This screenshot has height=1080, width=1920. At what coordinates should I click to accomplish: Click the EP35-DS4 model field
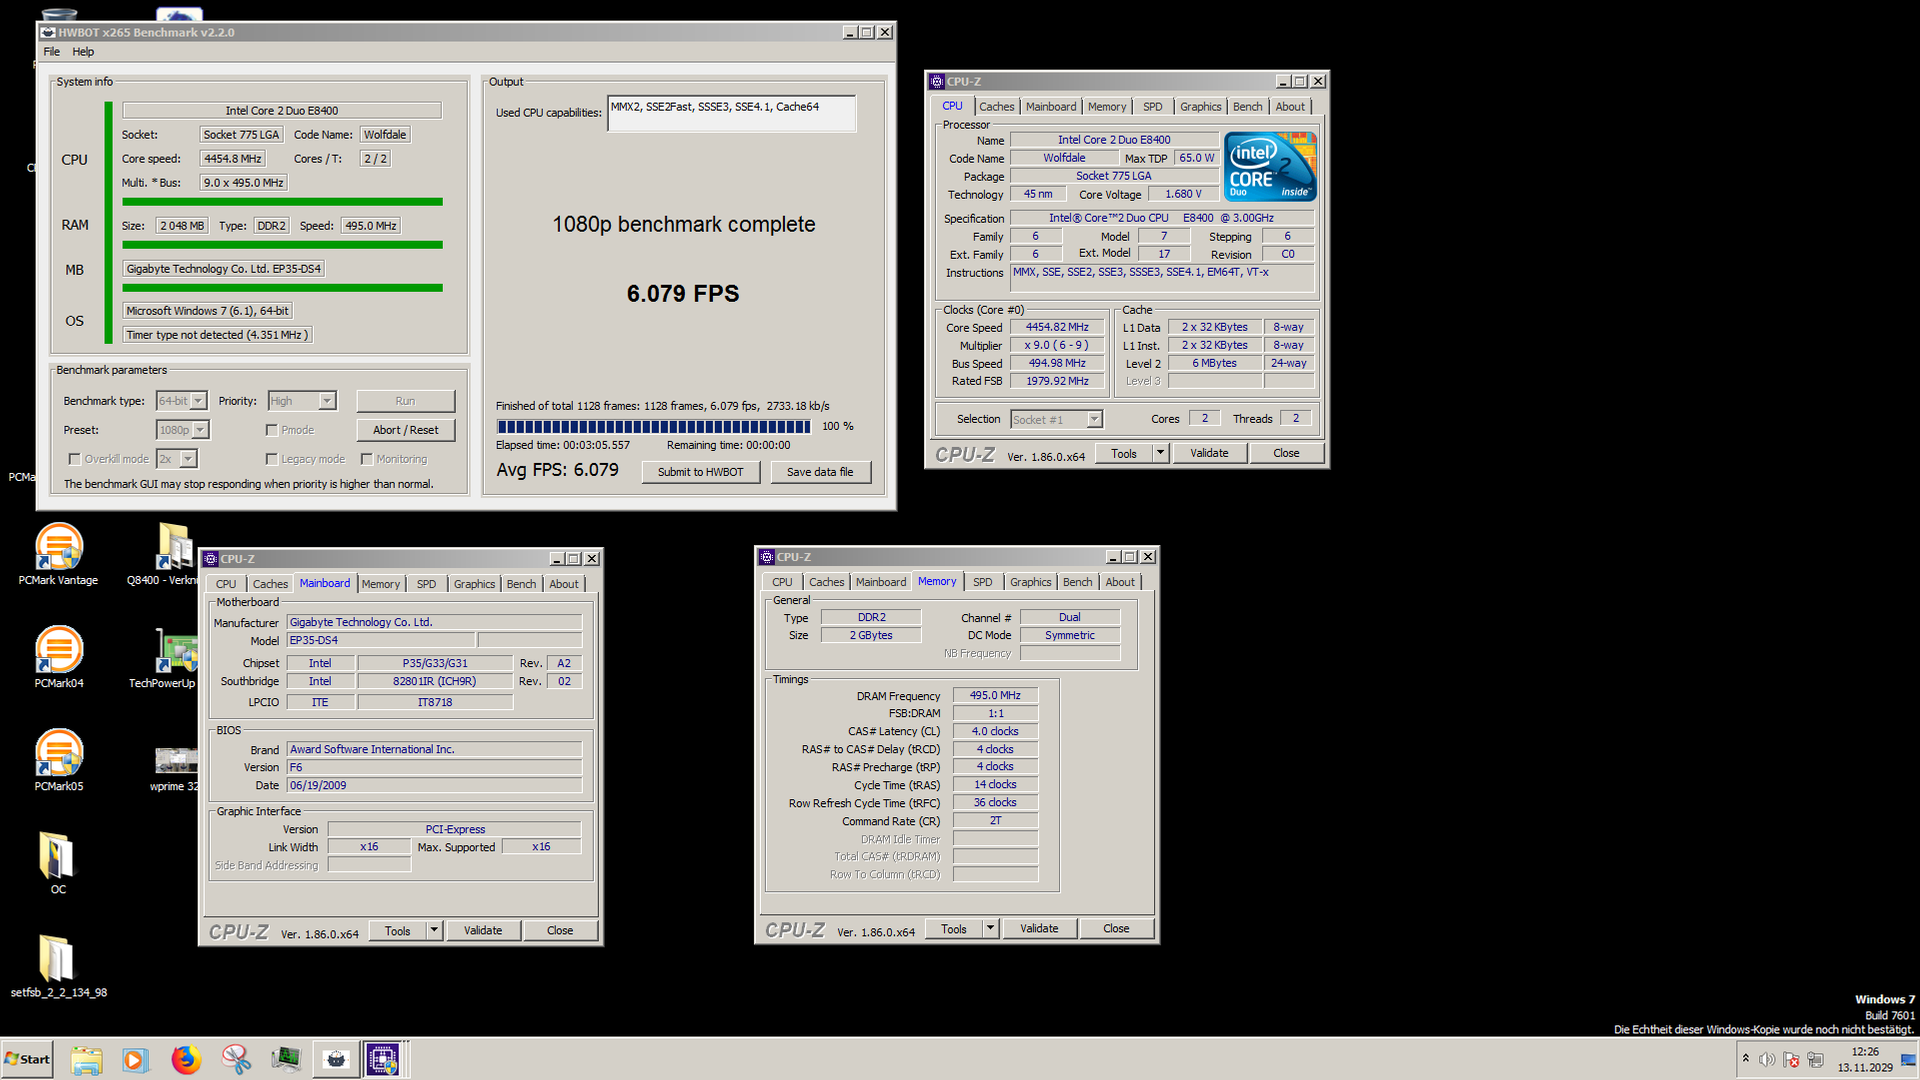click(380, 640)
